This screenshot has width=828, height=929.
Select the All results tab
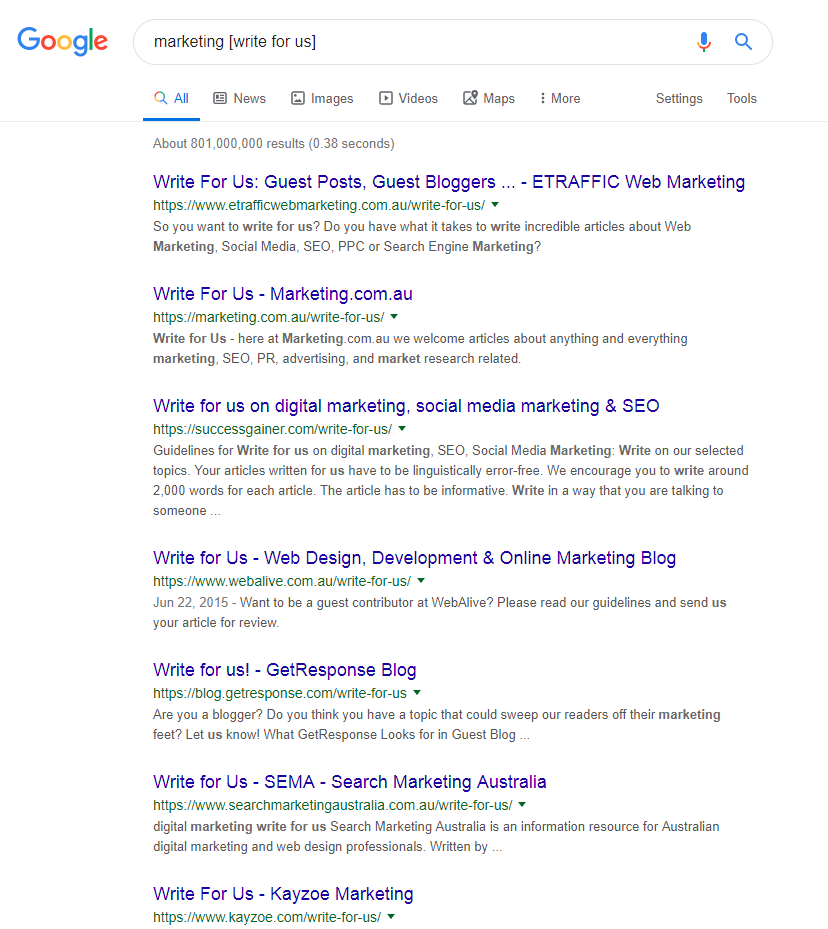pyautogui.click(x=171, y=98)
